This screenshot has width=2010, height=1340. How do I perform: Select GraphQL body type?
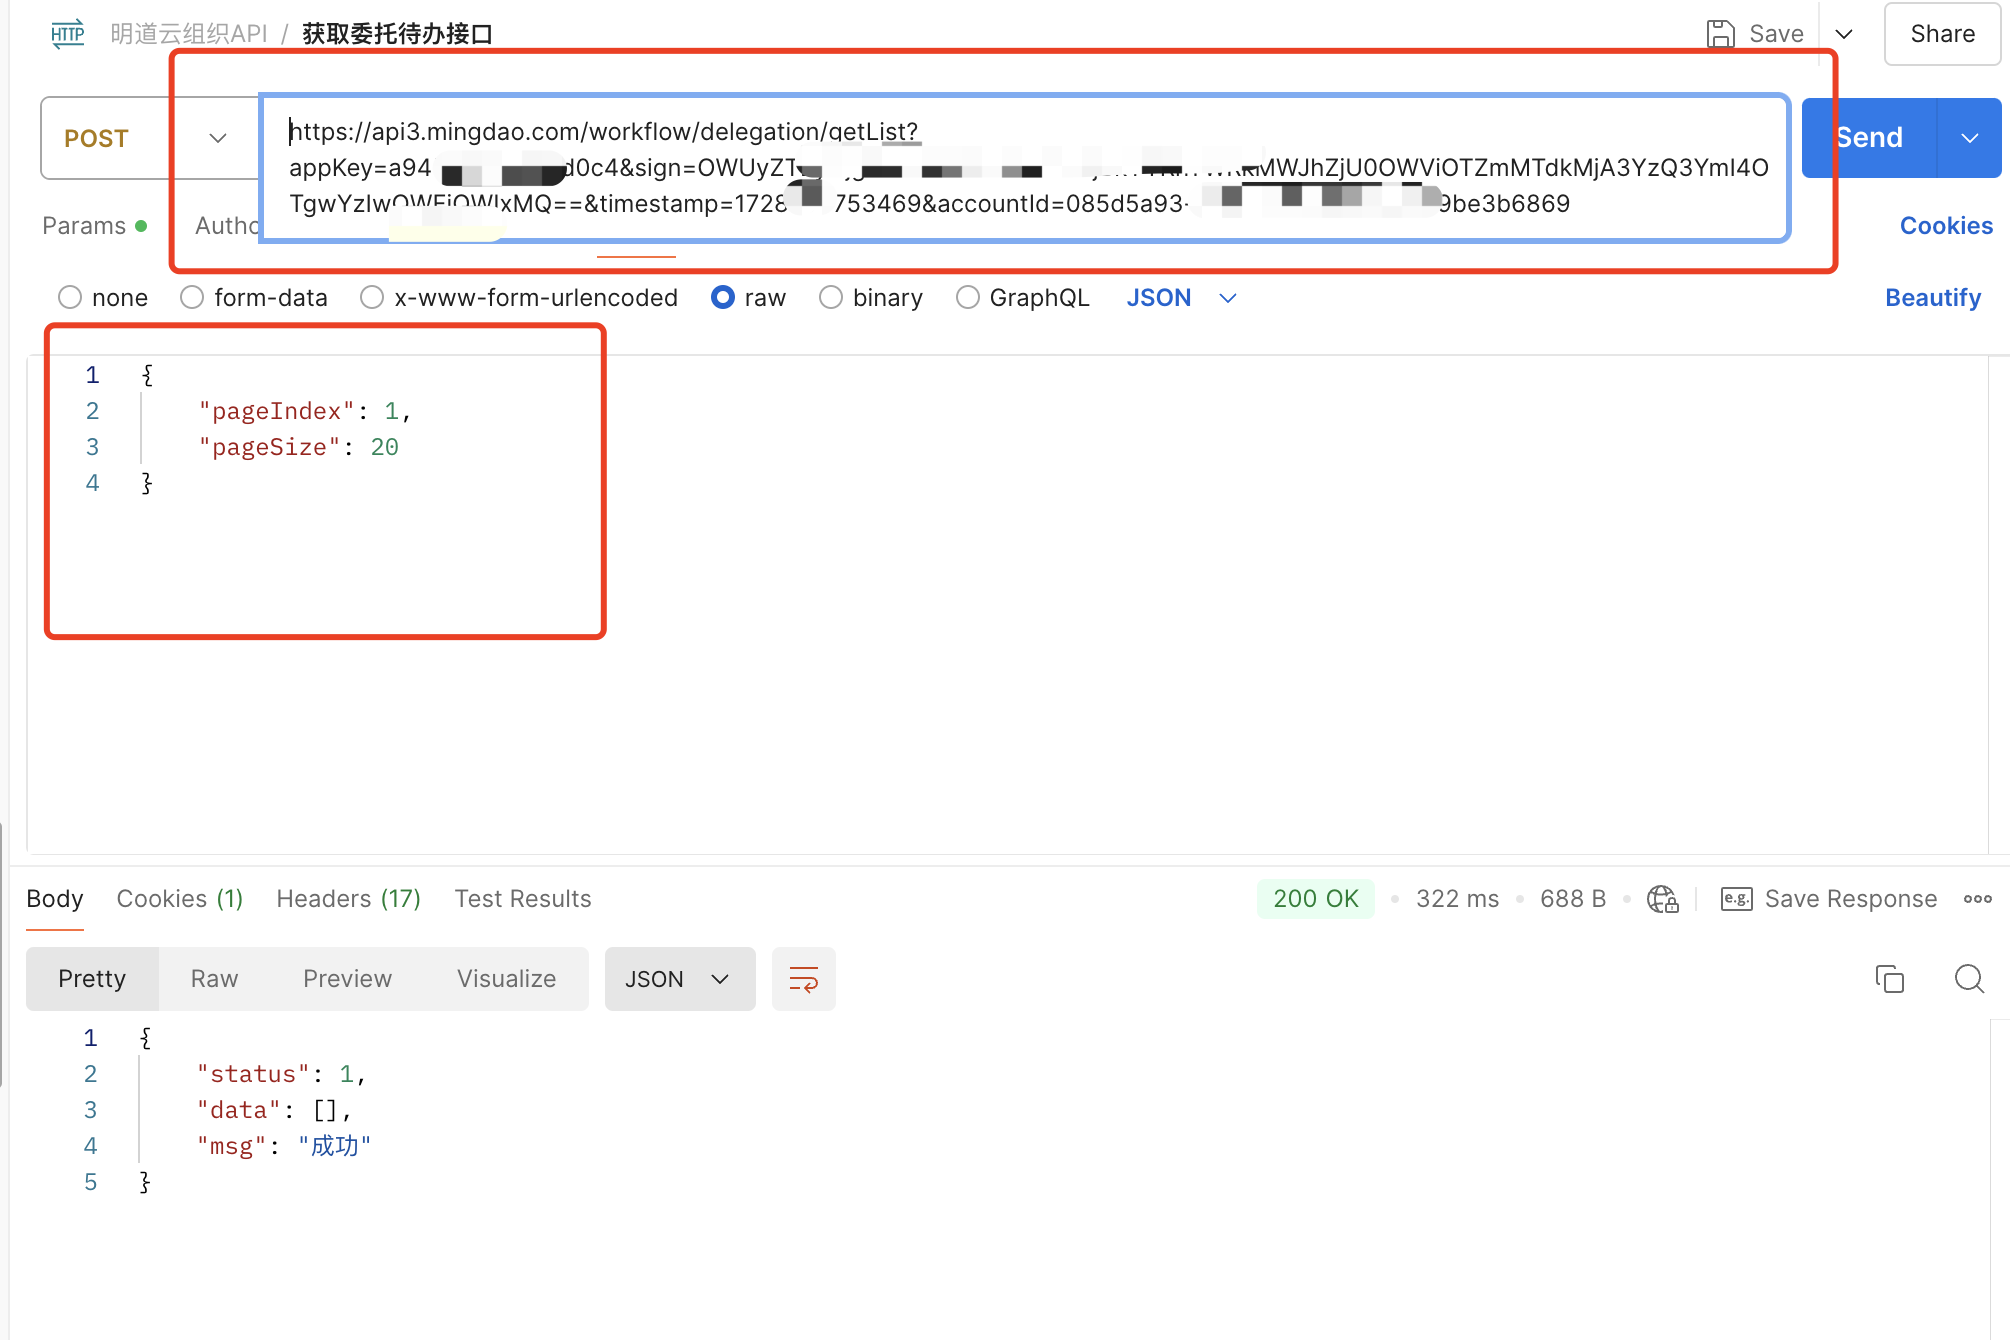pos(967,298)
